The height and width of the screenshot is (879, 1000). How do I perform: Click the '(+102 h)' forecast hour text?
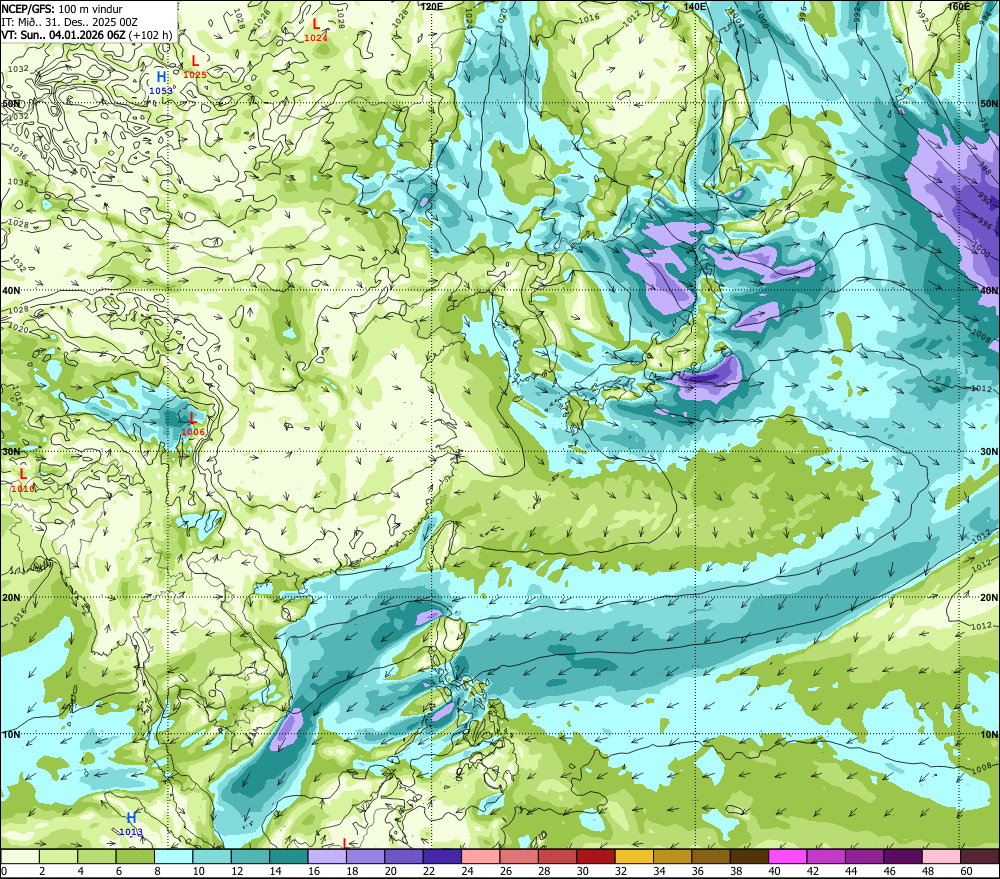tap(151, 35)
